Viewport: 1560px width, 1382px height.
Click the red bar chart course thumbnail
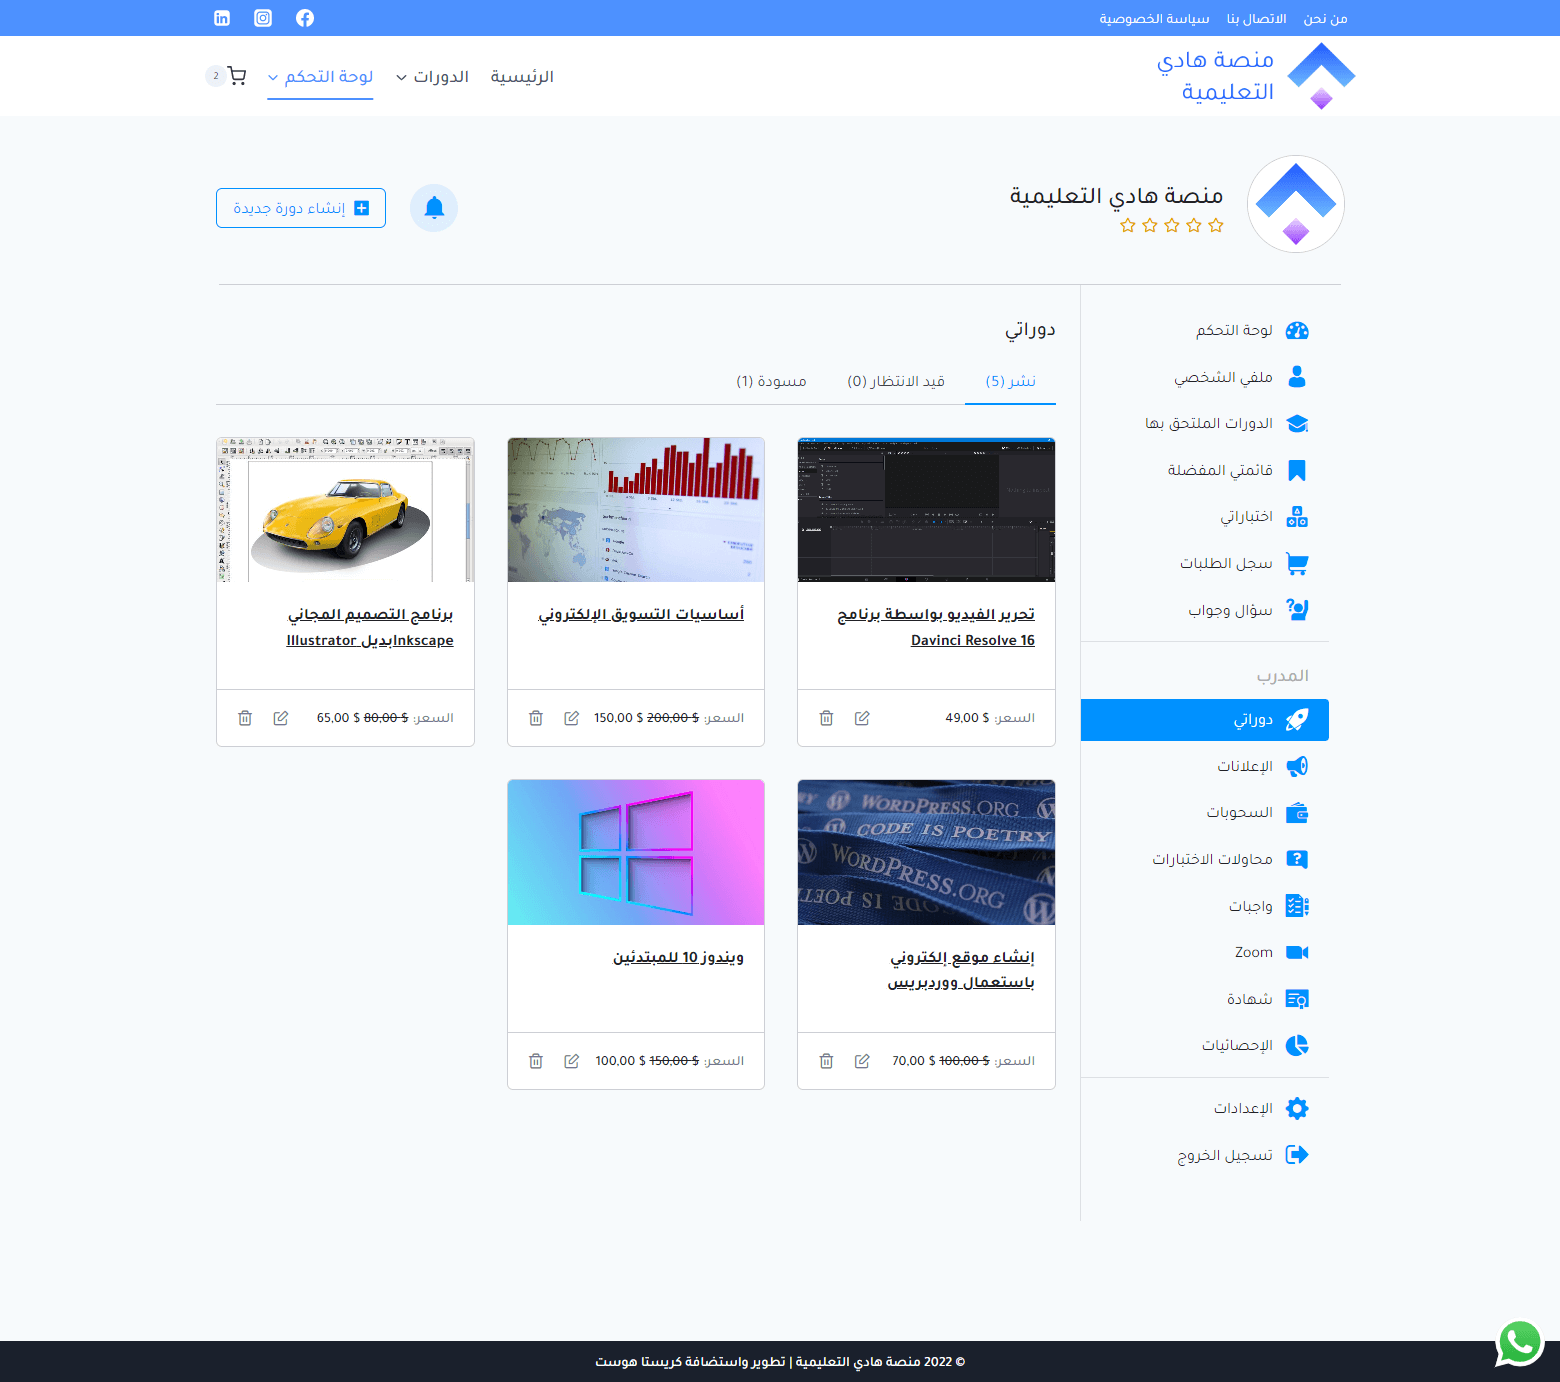point(636,510)
